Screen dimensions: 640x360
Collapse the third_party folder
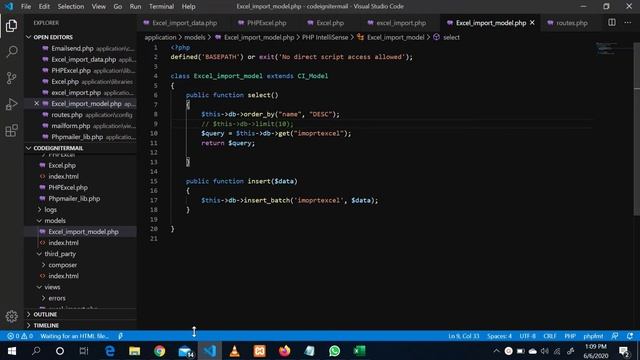pos(60,254)
